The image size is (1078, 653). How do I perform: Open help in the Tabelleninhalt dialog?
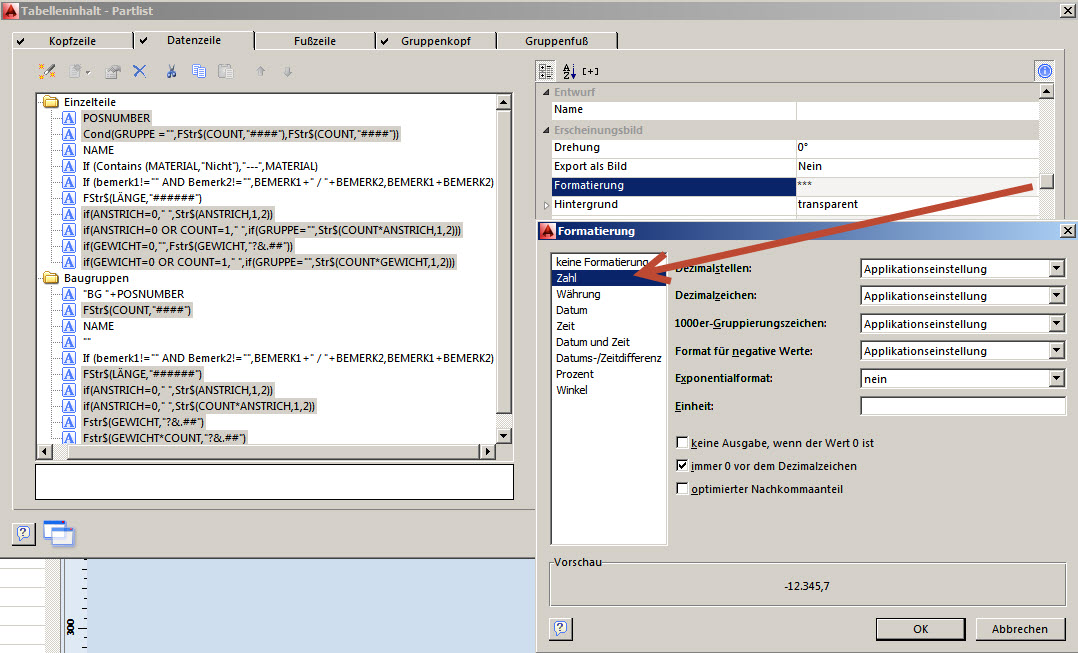click(23, 533)
